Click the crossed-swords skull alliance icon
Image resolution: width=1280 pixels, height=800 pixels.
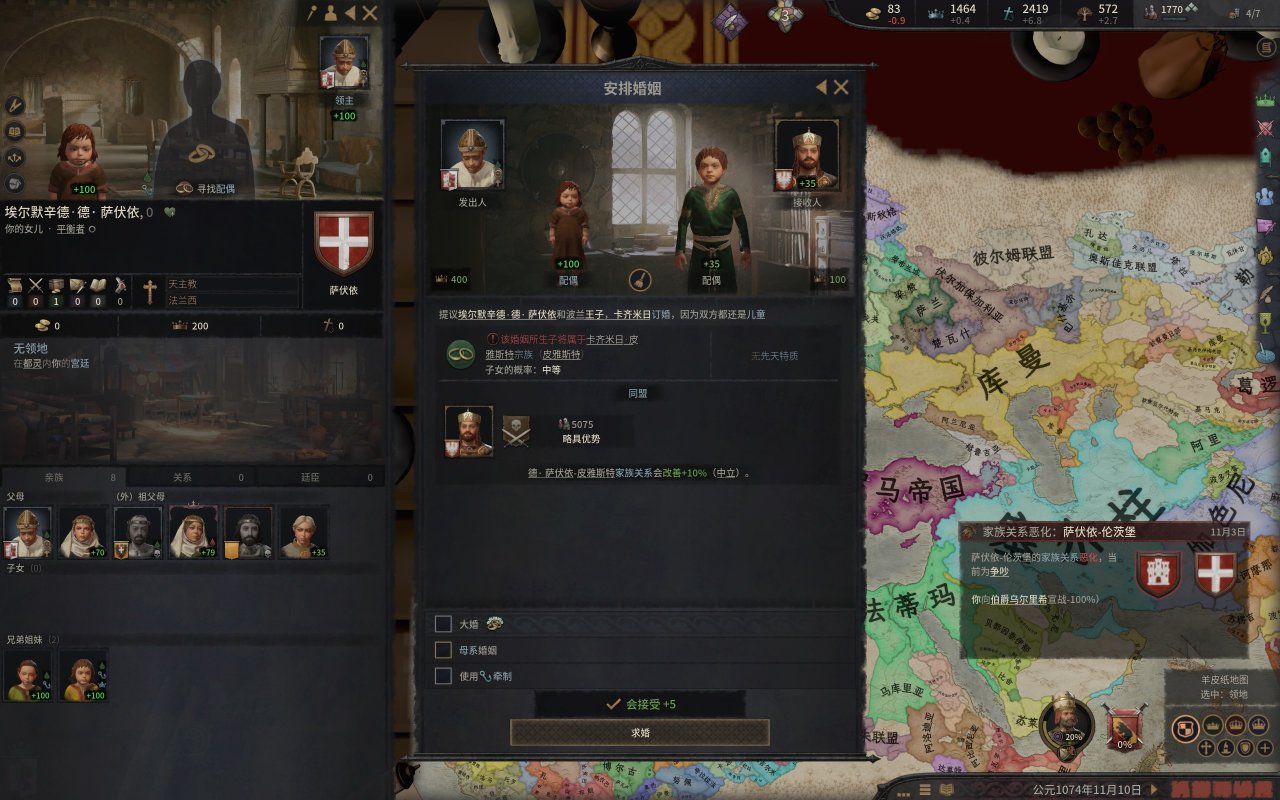(x=516, y=431)
